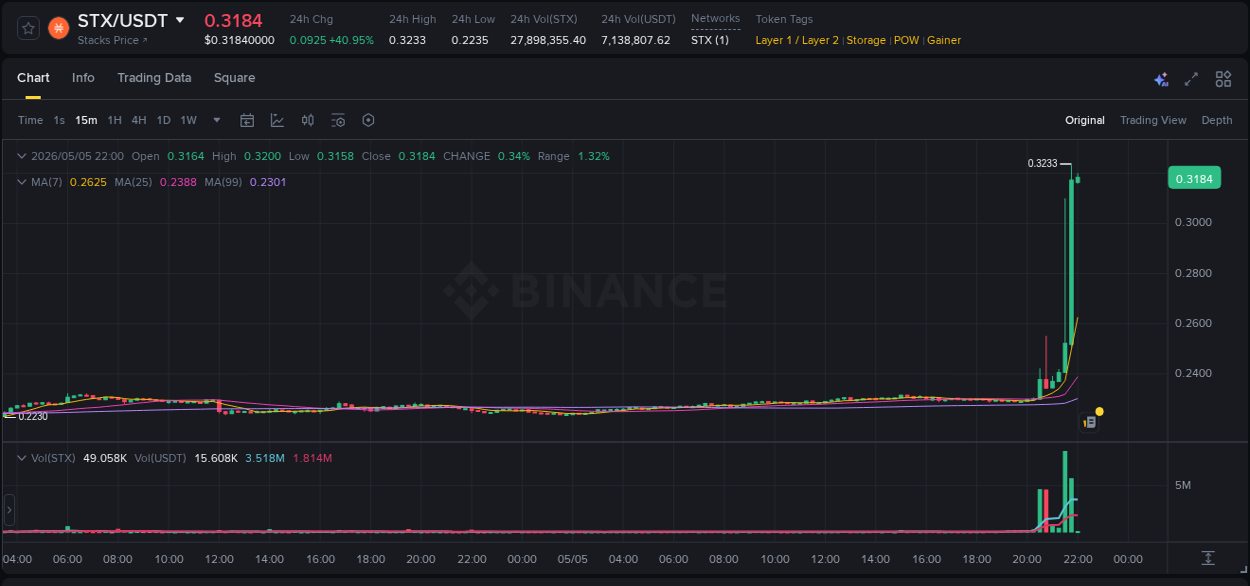Image resolution: width=1250 pixels, height=586 pixels.
Task: Open the multi-chart layout grid icon
Action: coord(1223,79)
